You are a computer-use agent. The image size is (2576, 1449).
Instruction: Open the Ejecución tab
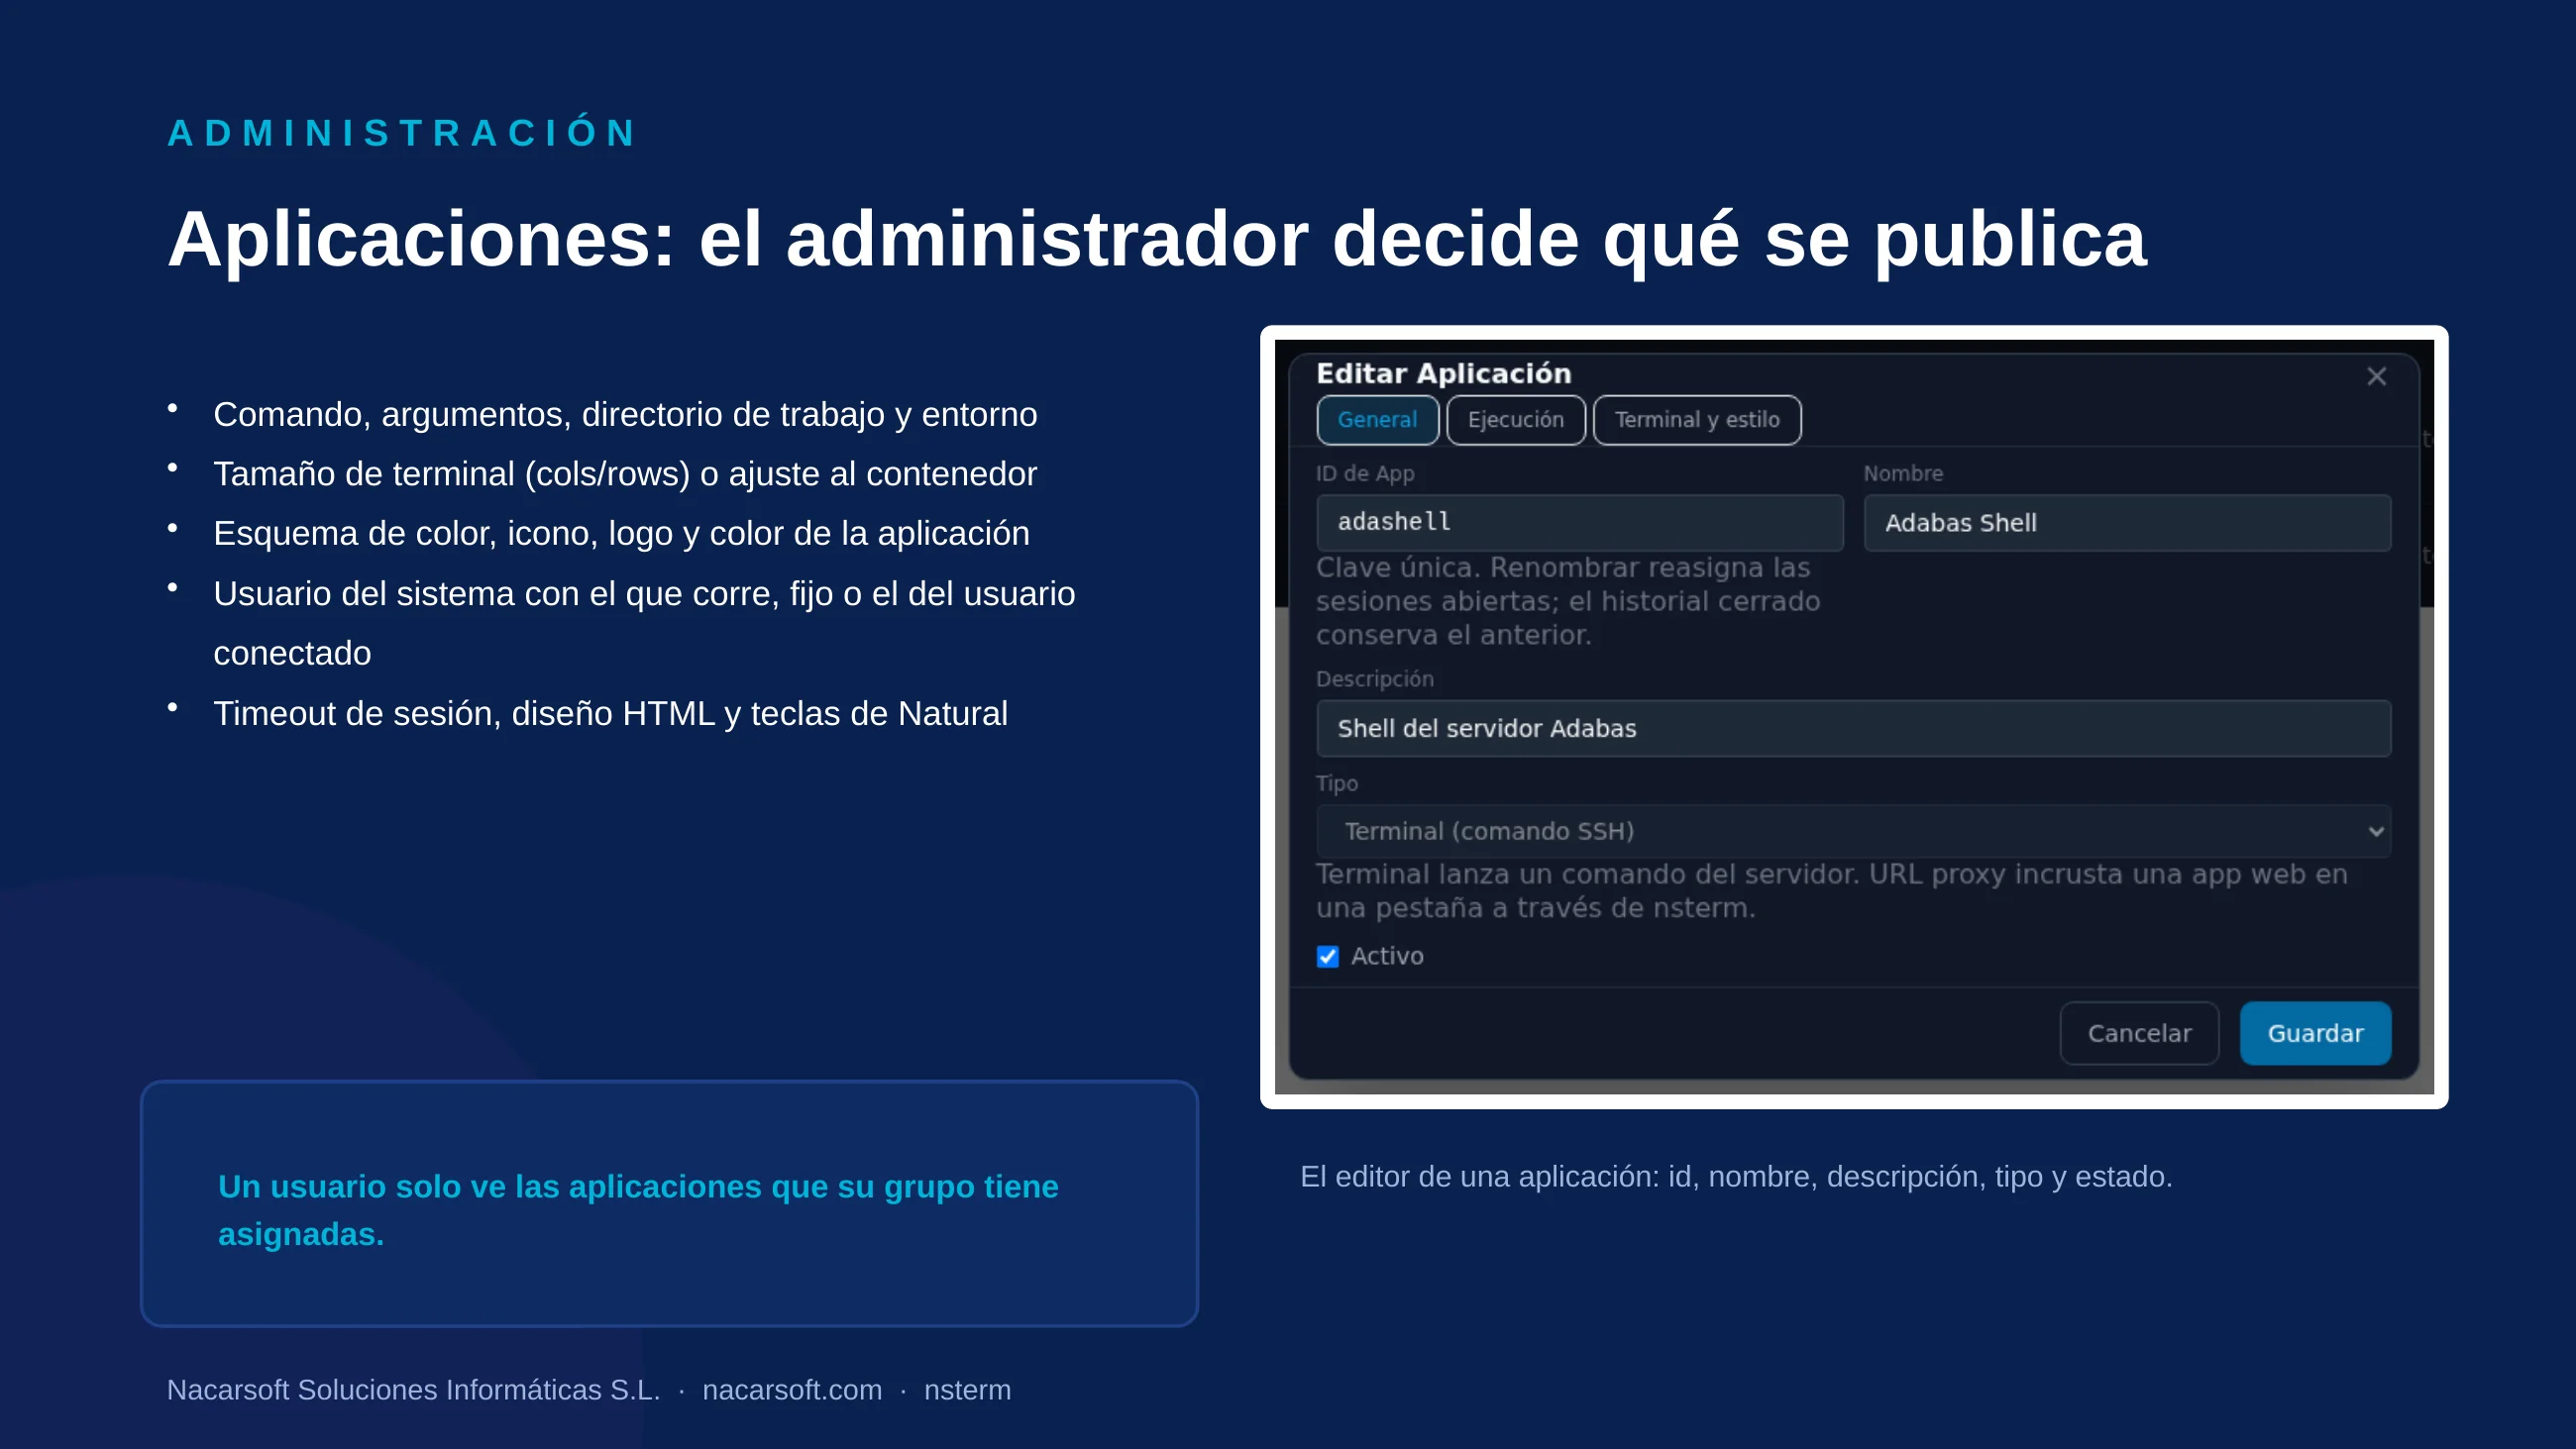[1515, 420]
